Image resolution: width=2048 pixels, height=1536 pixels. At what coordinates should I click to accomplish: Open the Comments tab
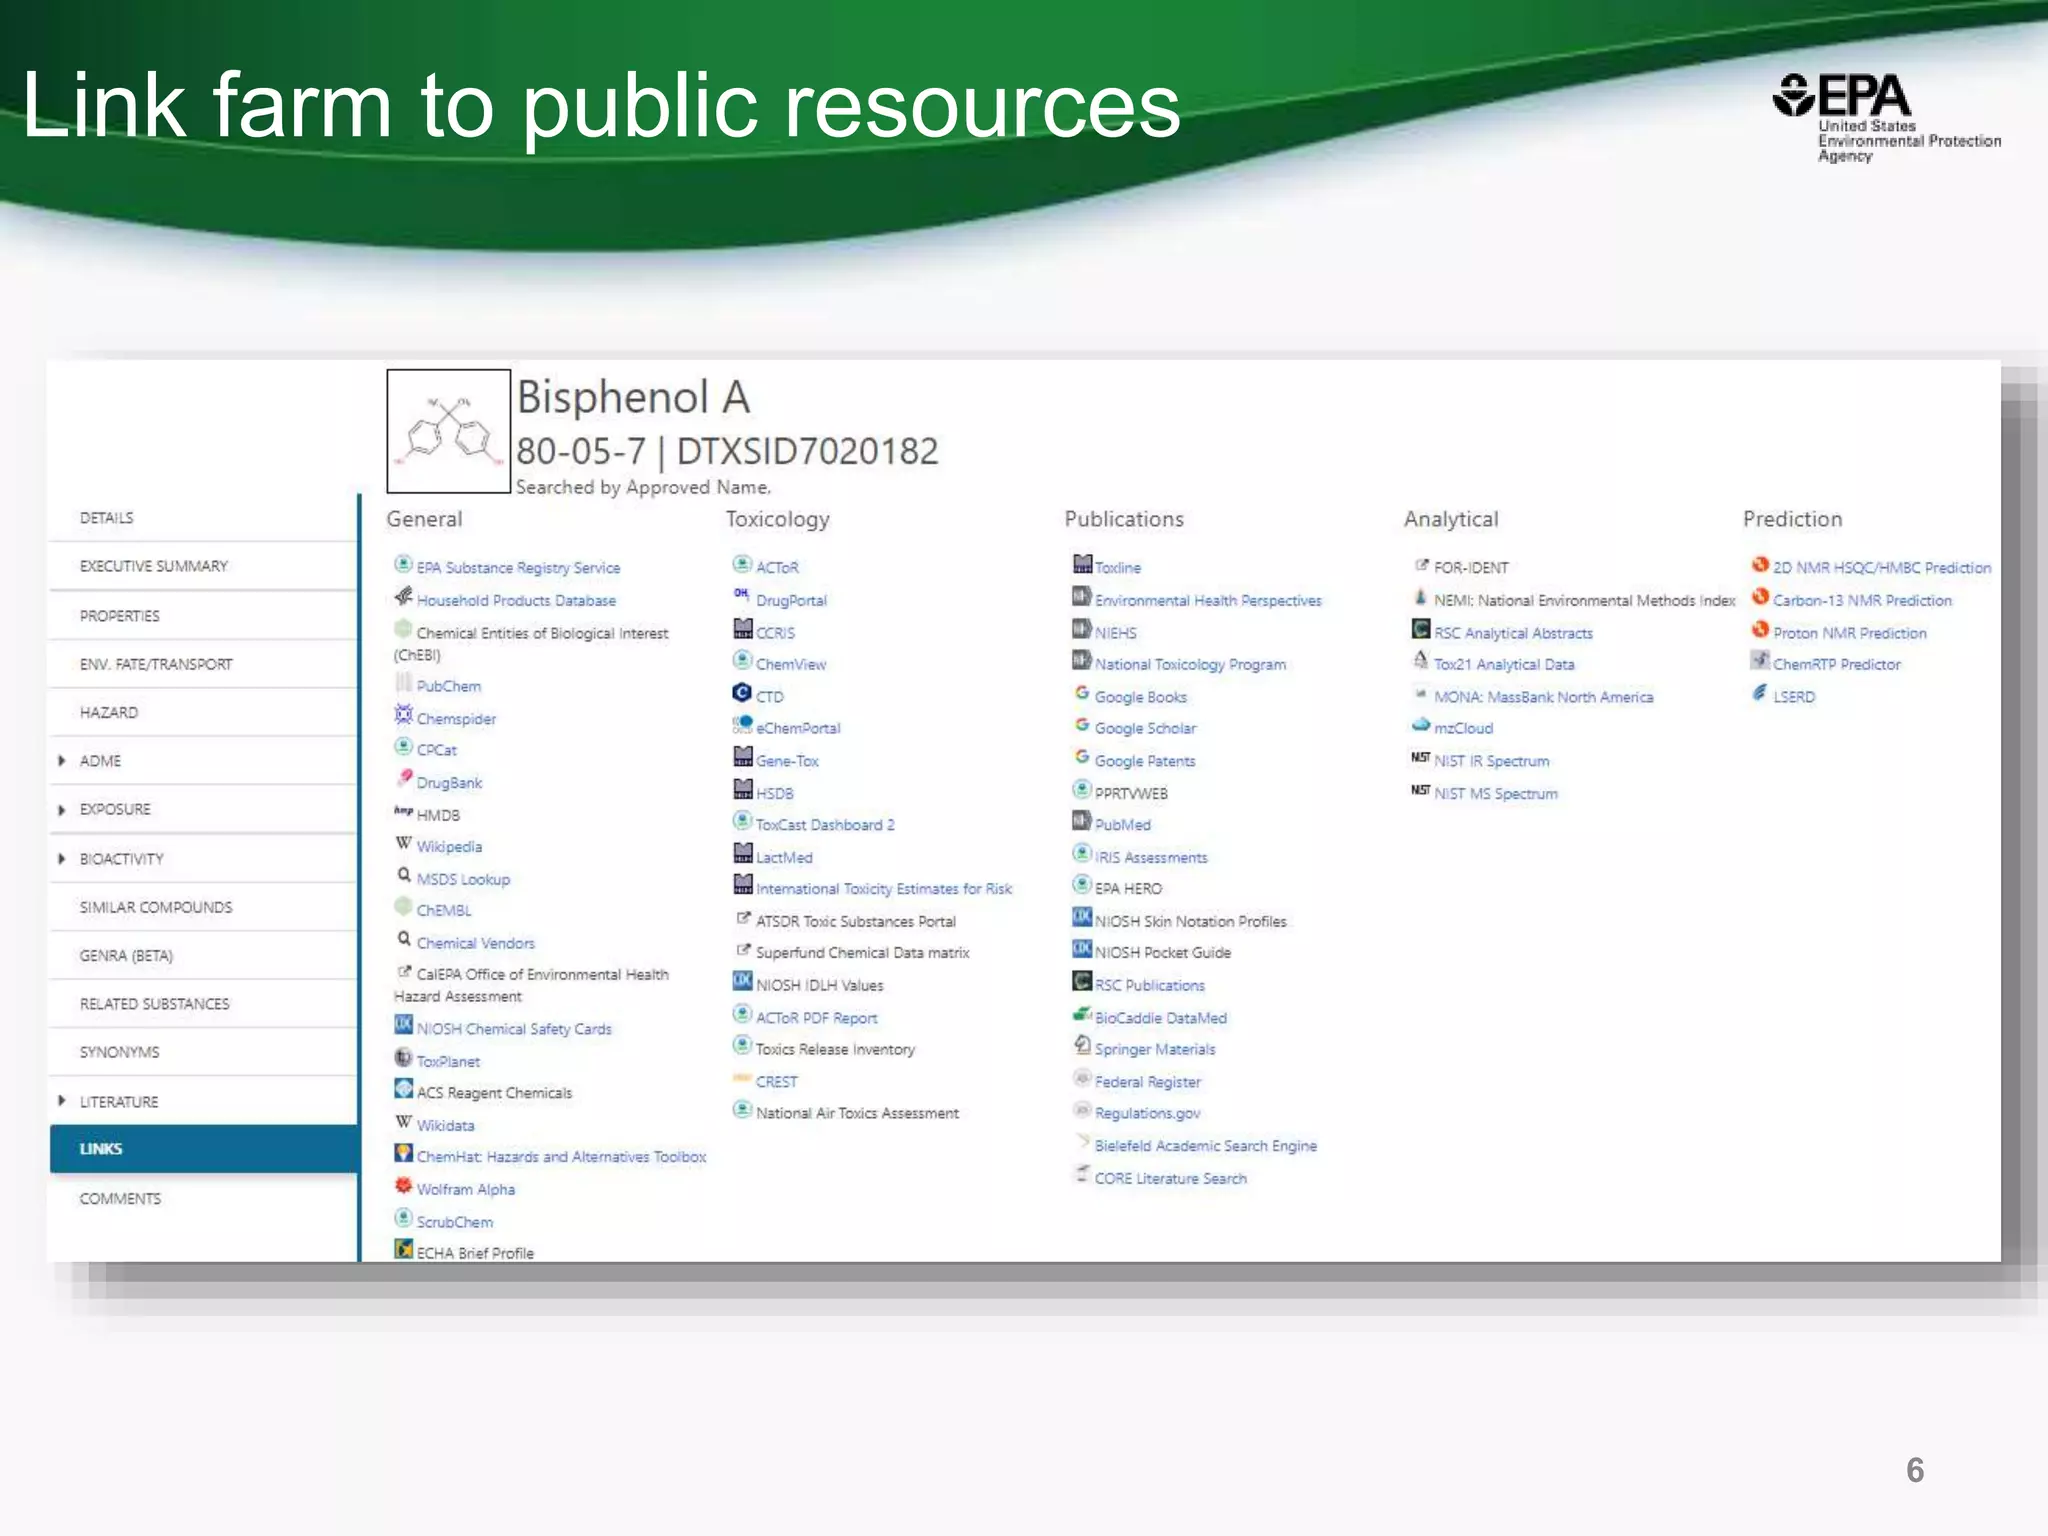point(203,1198)
